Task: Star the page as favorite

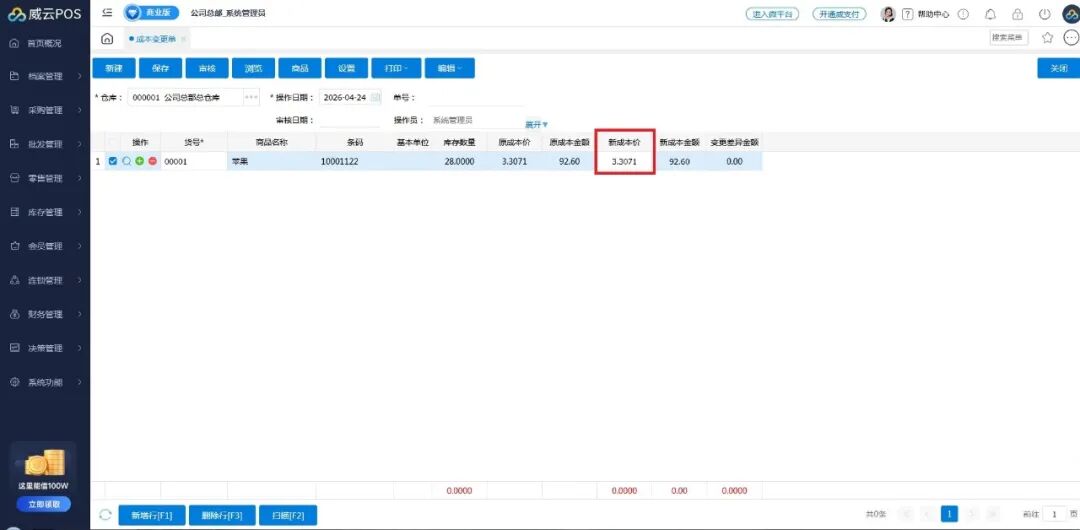Action: pyautogui.click(x=1048, y=38)
